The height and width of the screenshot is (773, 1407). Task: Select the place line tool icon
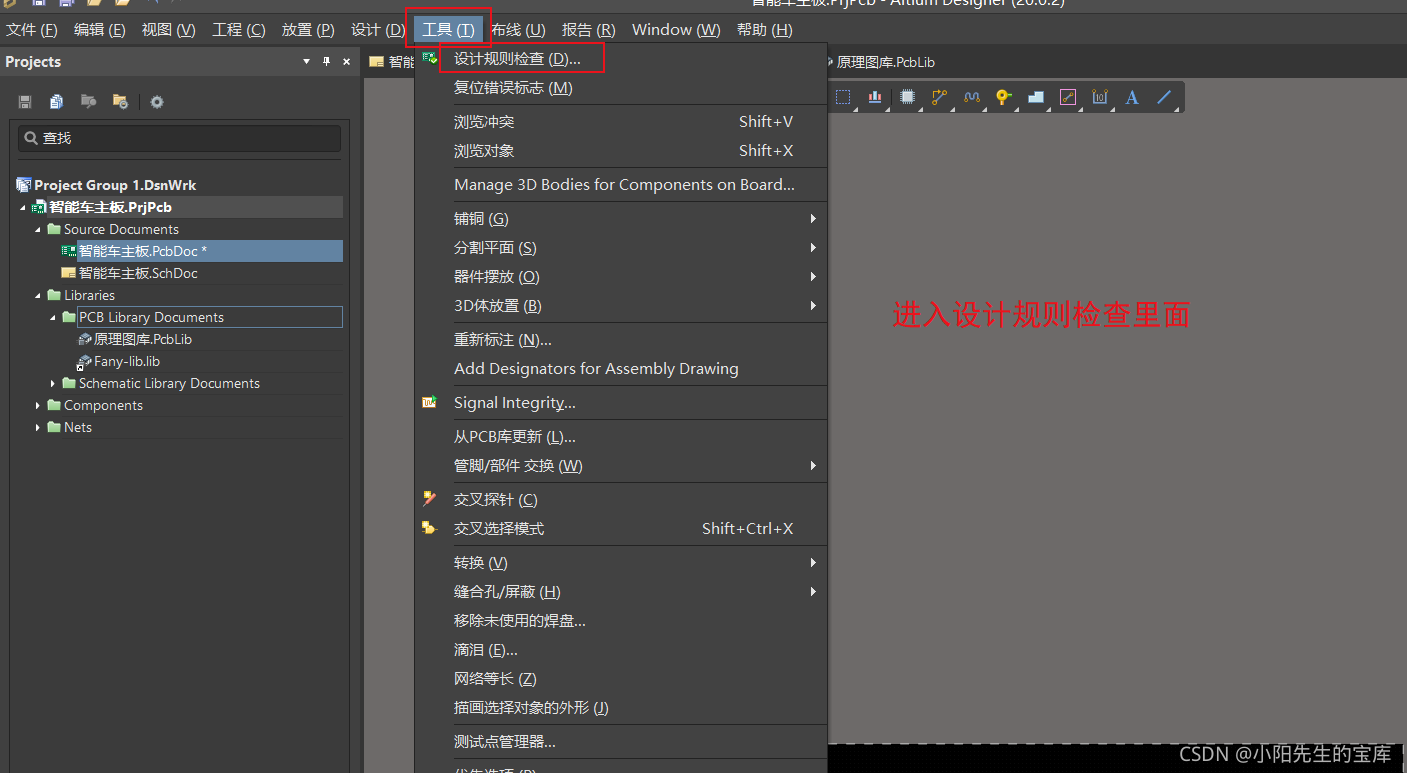pos(1164,97)
